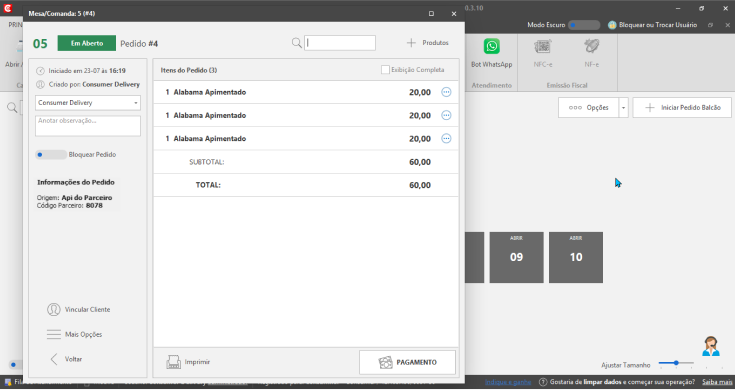Click the search magnifier icon in order dialog
This screenshot has height=390, width=735.
(x=297, y=43)
